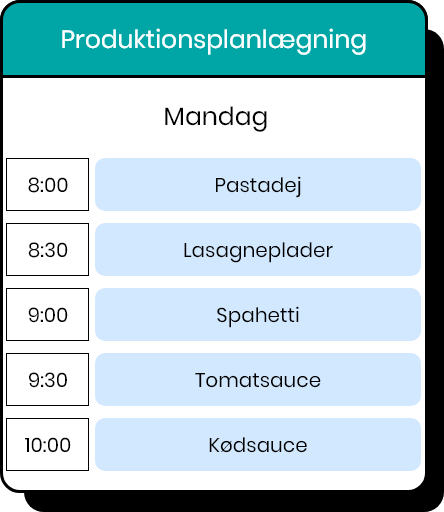
Task: Open the Lasagneplader production entry
Action: tap(258, 249)
